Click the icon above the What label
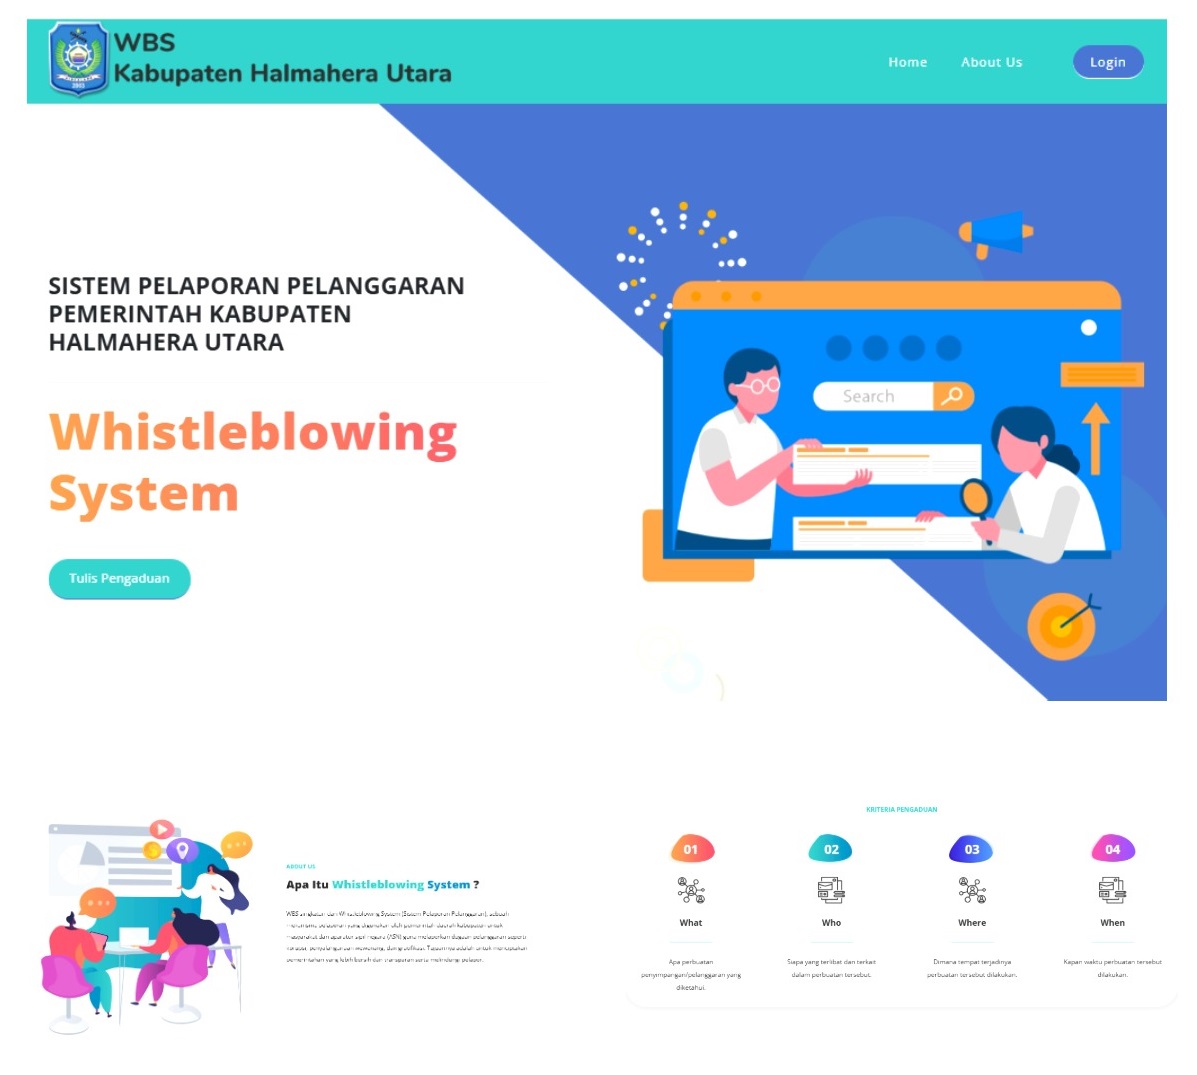 (691, 890)
